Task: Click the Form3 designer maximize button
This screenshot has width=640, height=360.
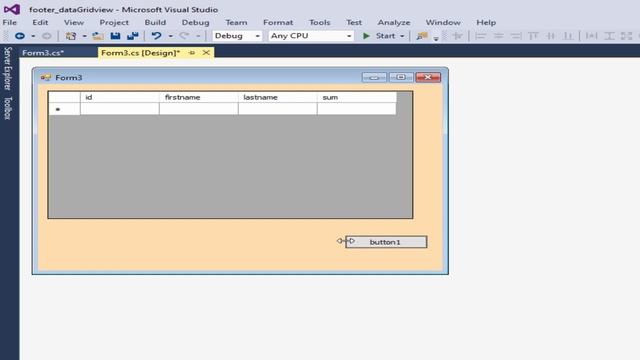Action: (x=401, y=78)
